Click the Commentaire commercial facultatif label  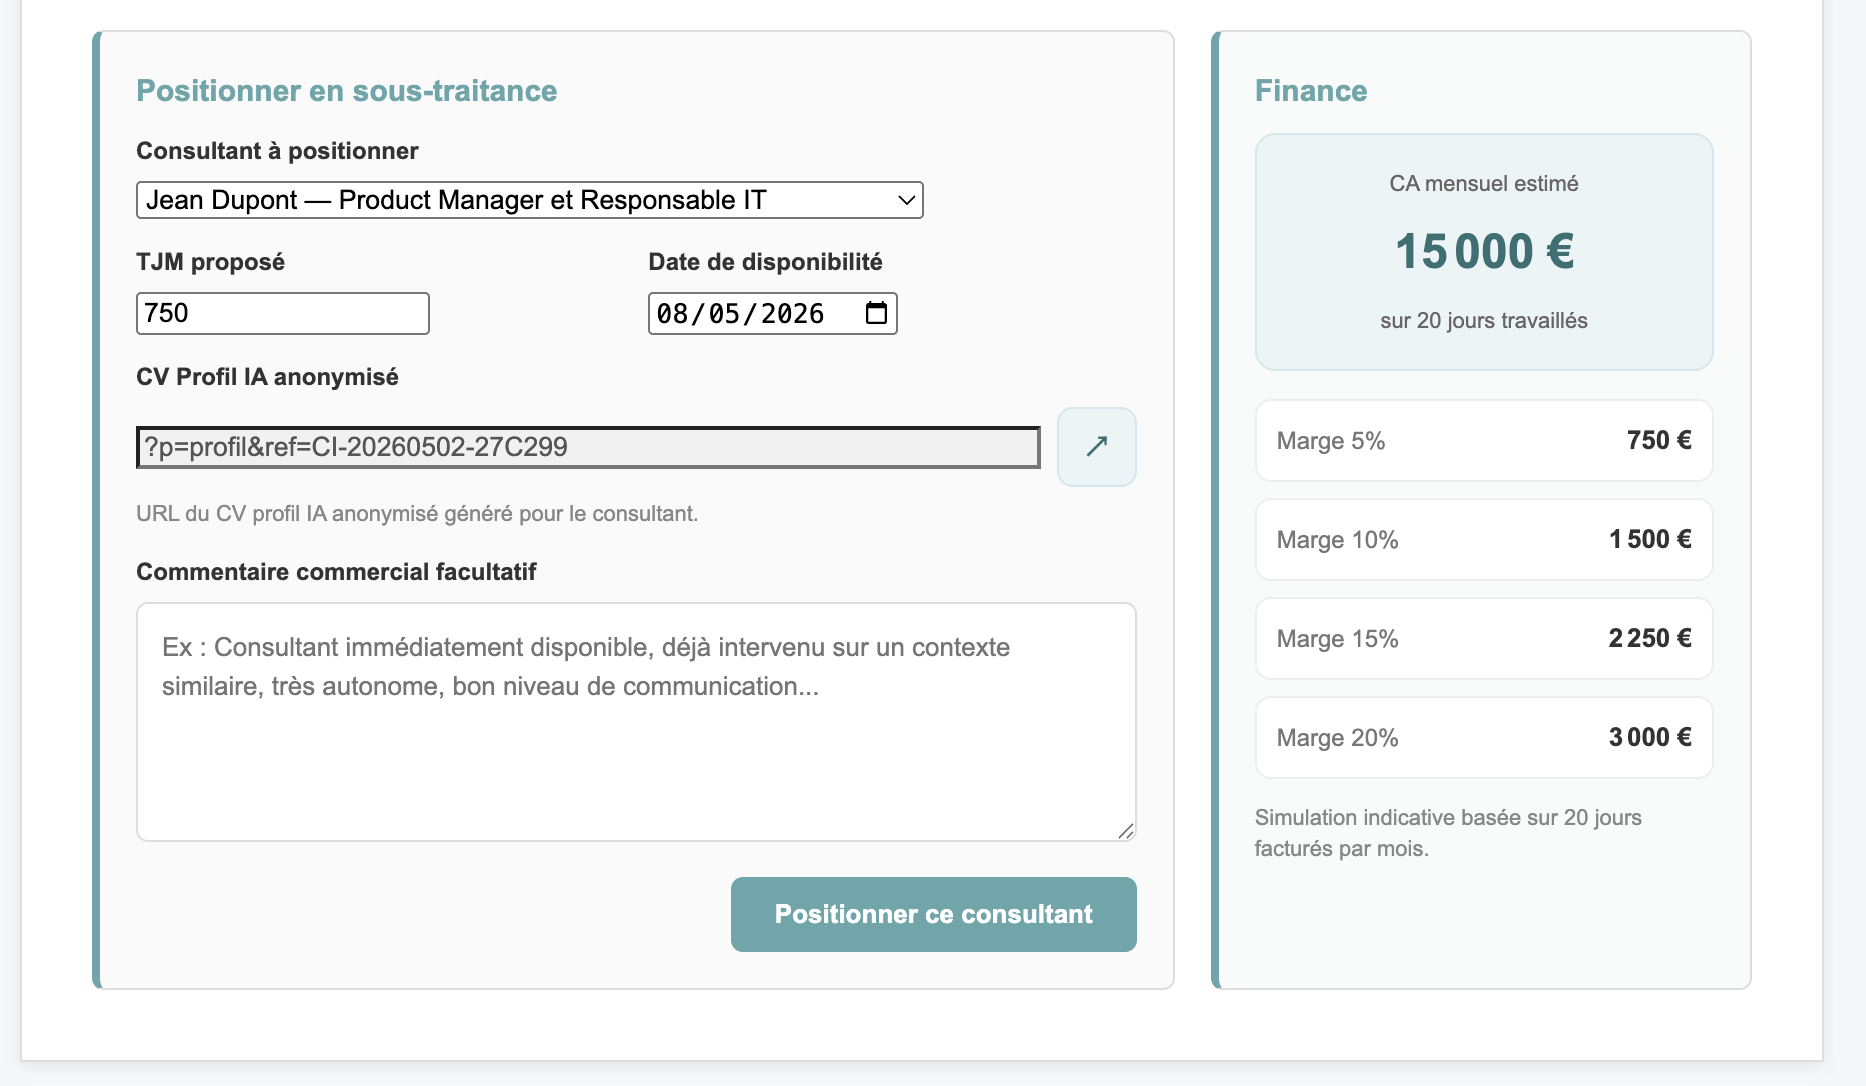tap(337, 572)
